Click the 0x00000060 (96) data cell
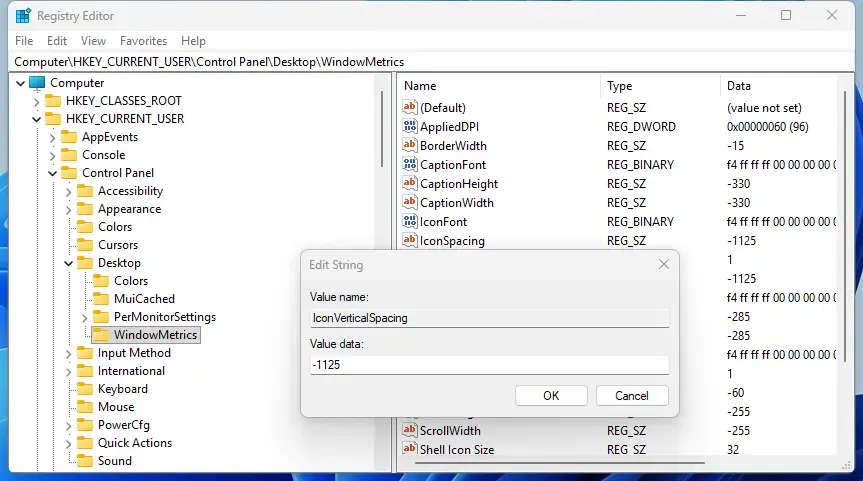Screen dimensions: 863x481 point(767,127)
